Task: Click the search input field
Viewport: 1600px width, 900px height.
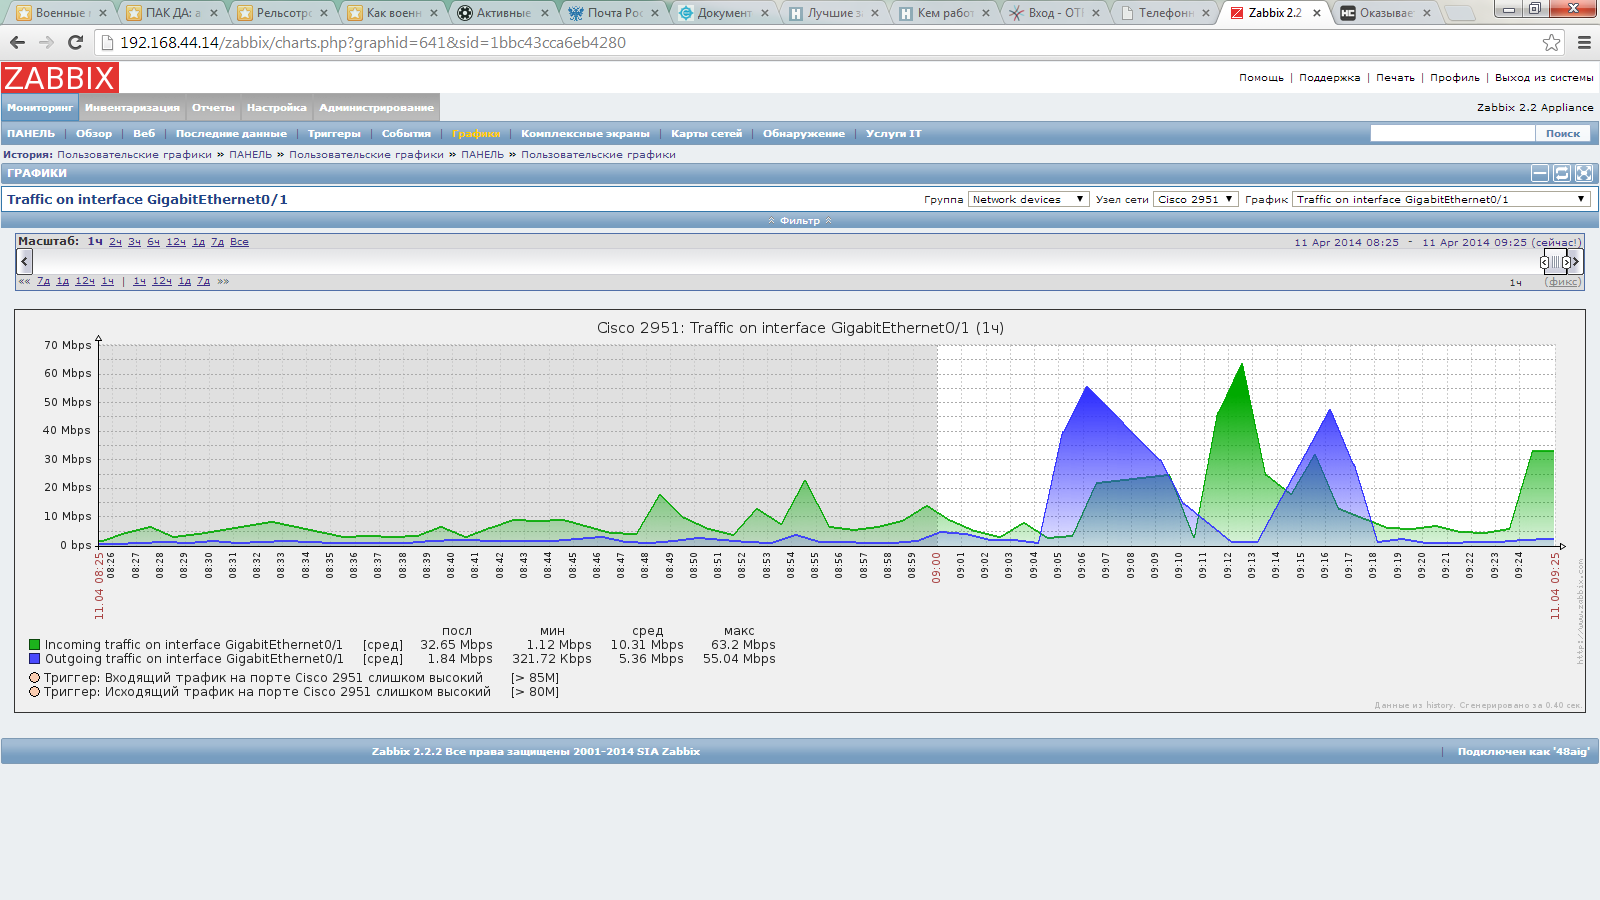Action: click(x=1452, y=133)
